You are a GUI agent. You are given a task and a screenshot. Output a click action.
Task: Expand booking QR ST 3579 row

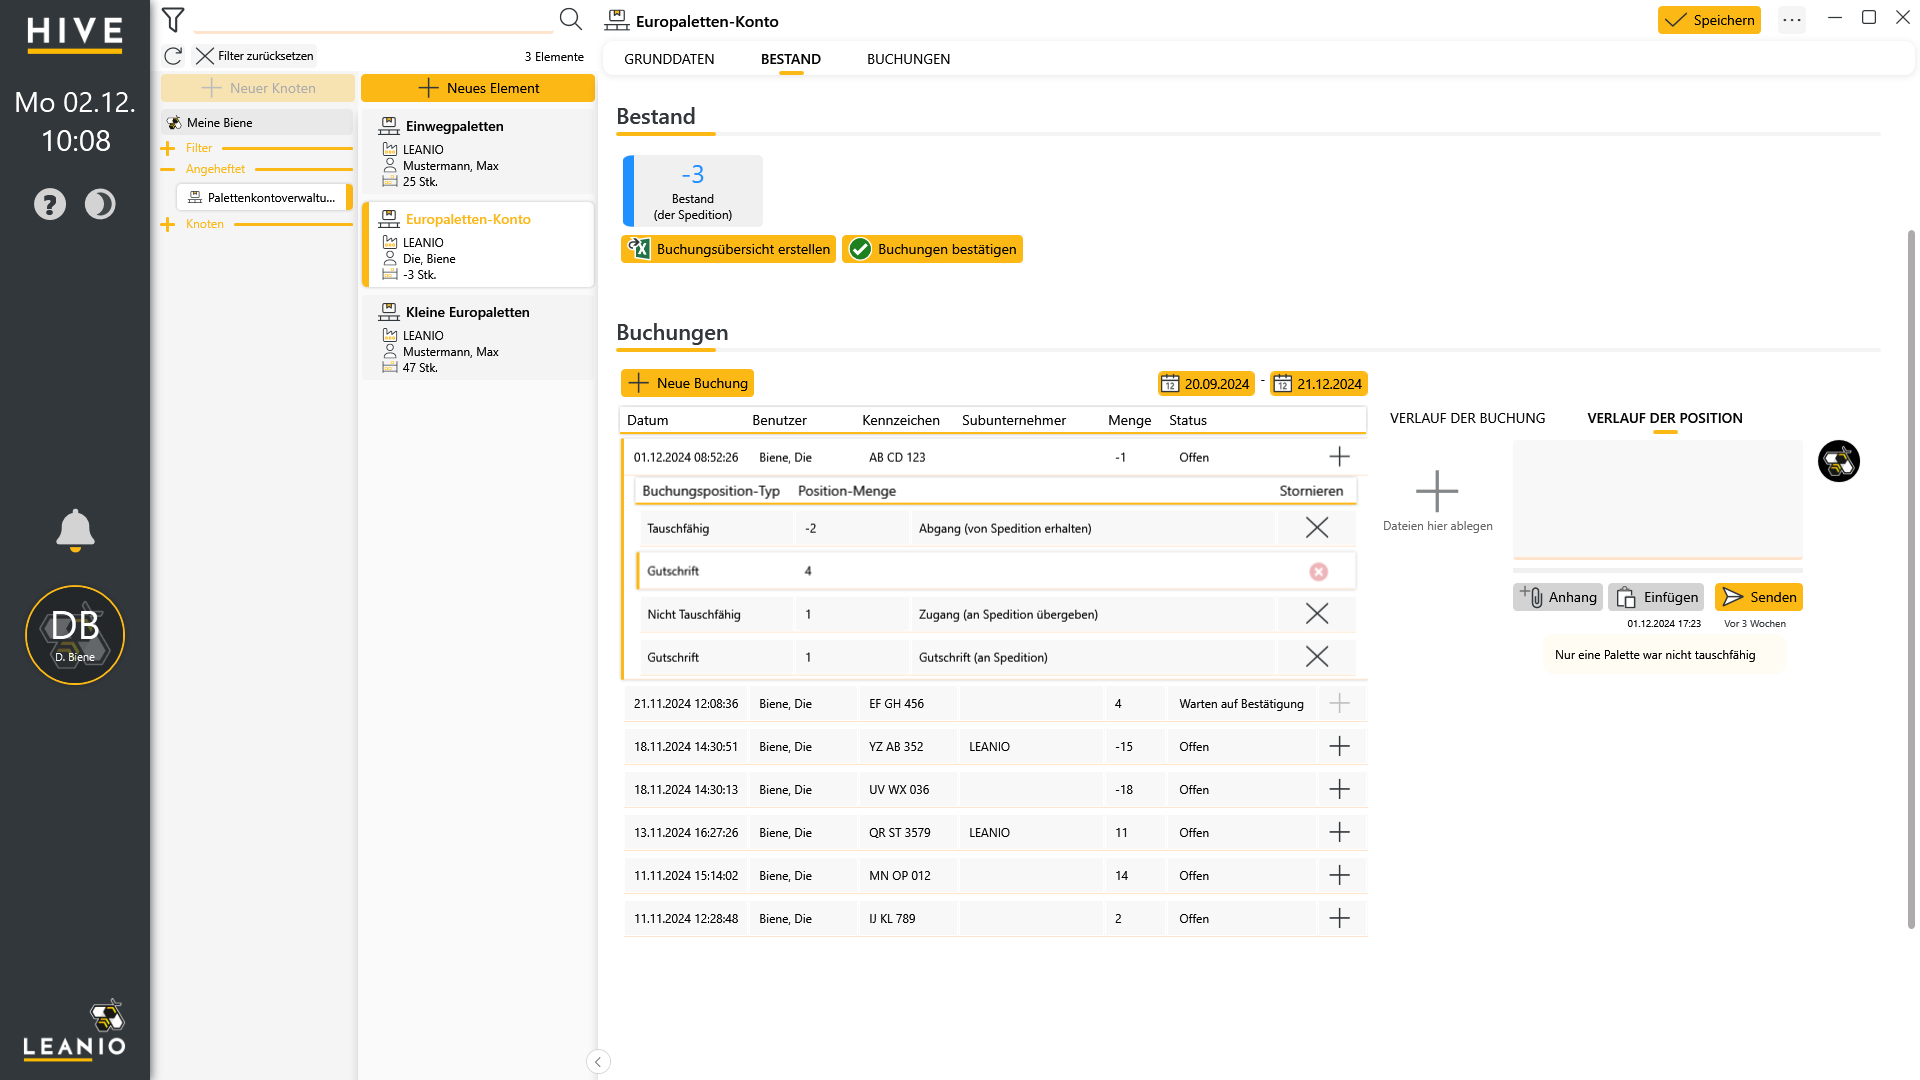pyautogui.click(x=1339, y=832)
